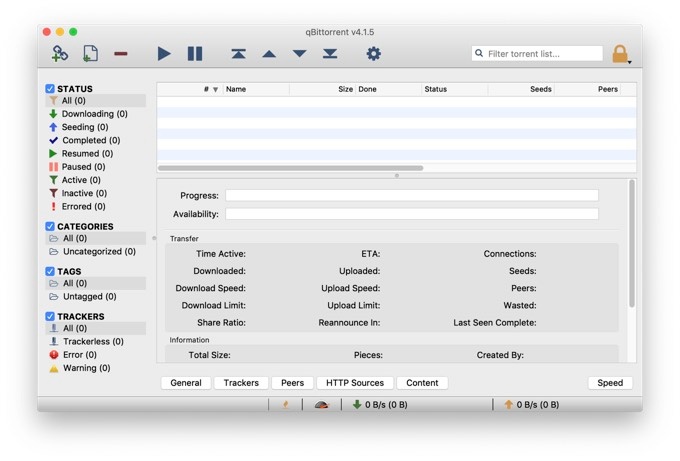Image resolution: width=680 pixels, height=461 pixels.
Task: Select All (0) under TRACKERS
Action: (95, 328)
